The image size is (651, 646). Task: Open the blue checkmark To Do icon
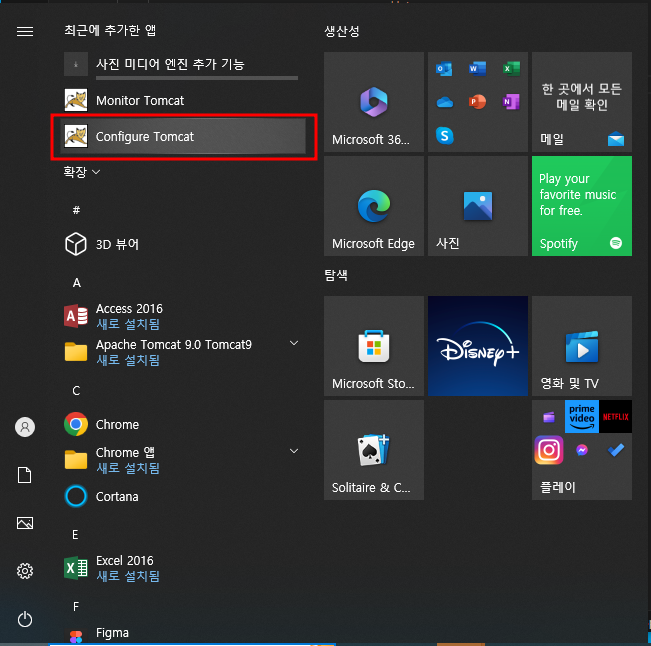(x=616, y=450)
